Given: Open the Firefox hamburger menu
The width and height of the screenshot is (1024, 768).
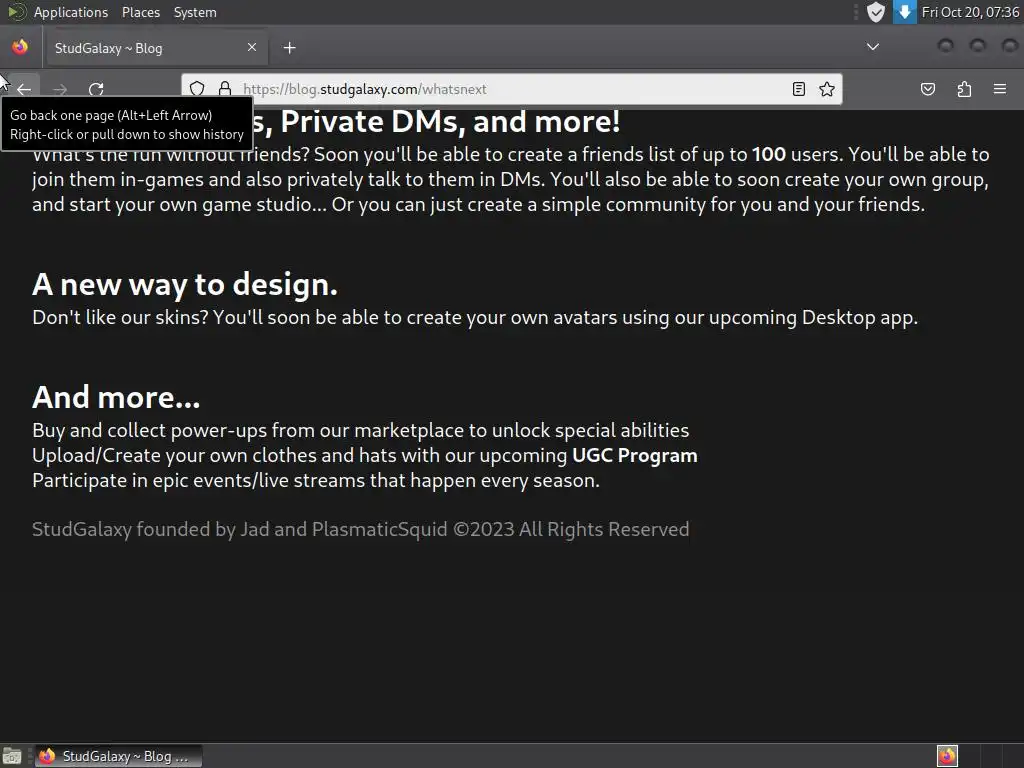Looking at the screenshot, I should click(x=1000, y=89).
